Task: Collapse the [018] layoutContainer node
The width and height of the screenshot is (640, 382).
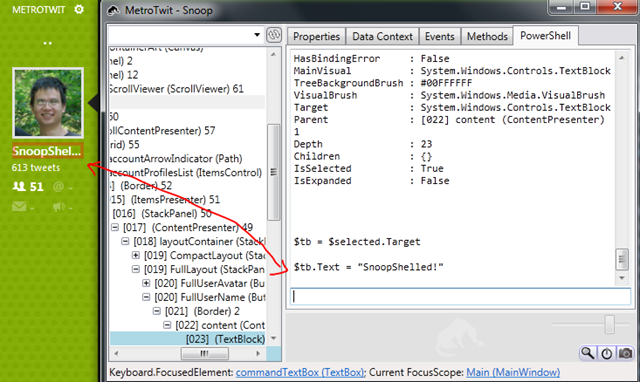Action: (x=125, y=241)
